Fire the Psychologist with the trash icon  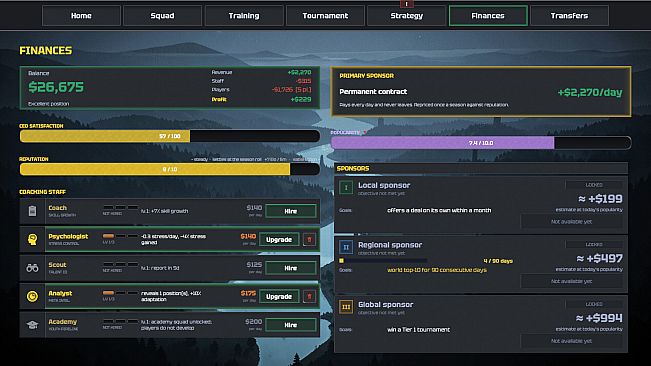309,239
